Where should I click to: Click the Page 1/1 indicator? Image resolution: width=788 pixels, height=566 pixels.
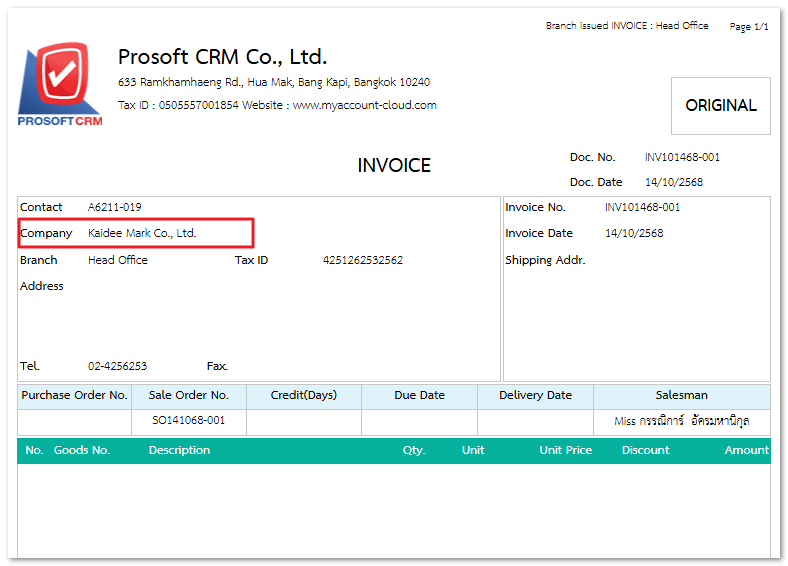(x=749, y=27)
